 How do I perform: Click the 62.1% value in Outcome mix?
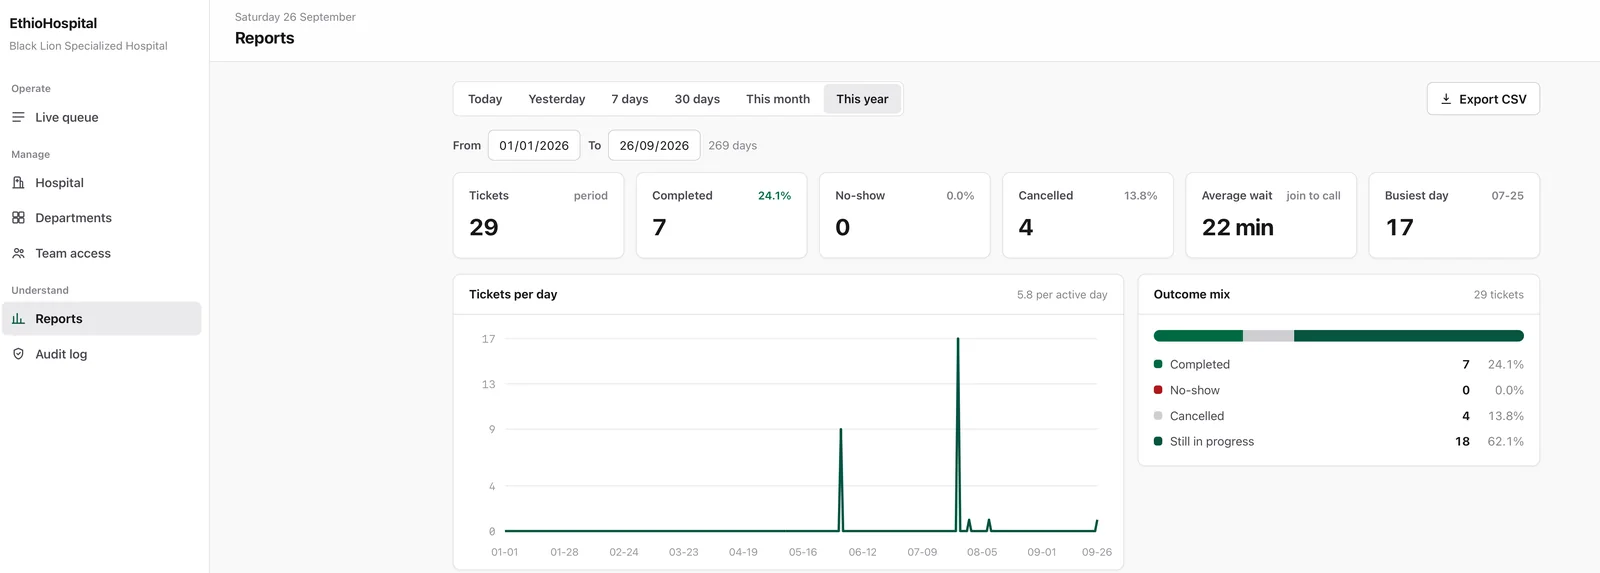(x=1506, y=441)
